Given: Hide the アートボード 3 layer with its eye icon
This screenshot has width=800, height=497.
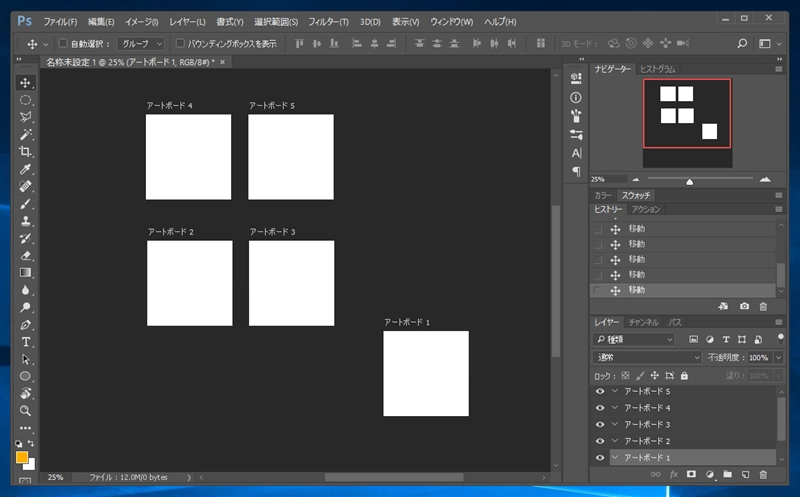Looking at the screenshot, I should (600, 424).
